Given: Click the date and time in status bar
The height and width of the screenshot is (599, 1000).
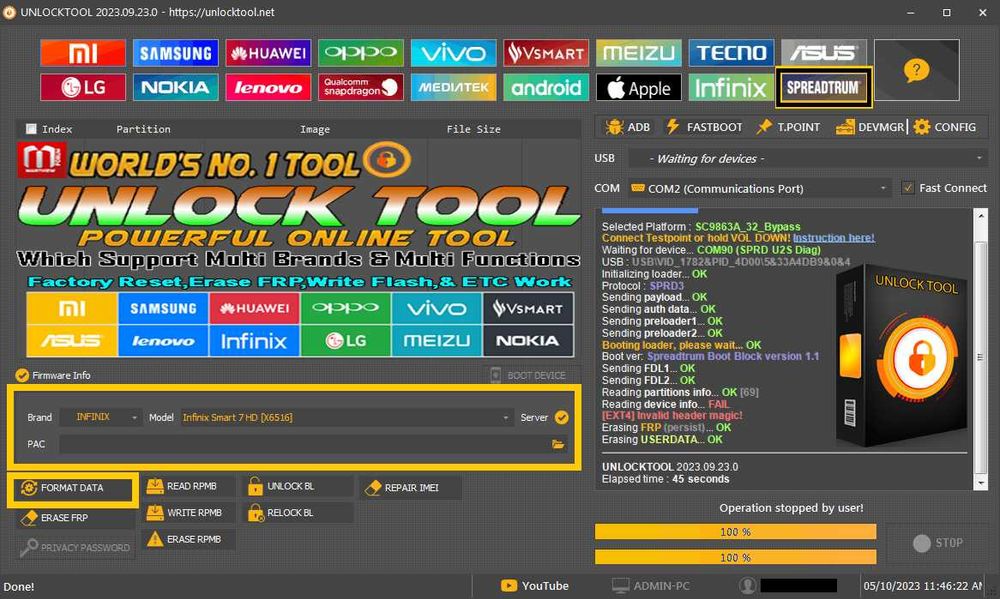Looking at the screenshot, I should coord(922,586).
